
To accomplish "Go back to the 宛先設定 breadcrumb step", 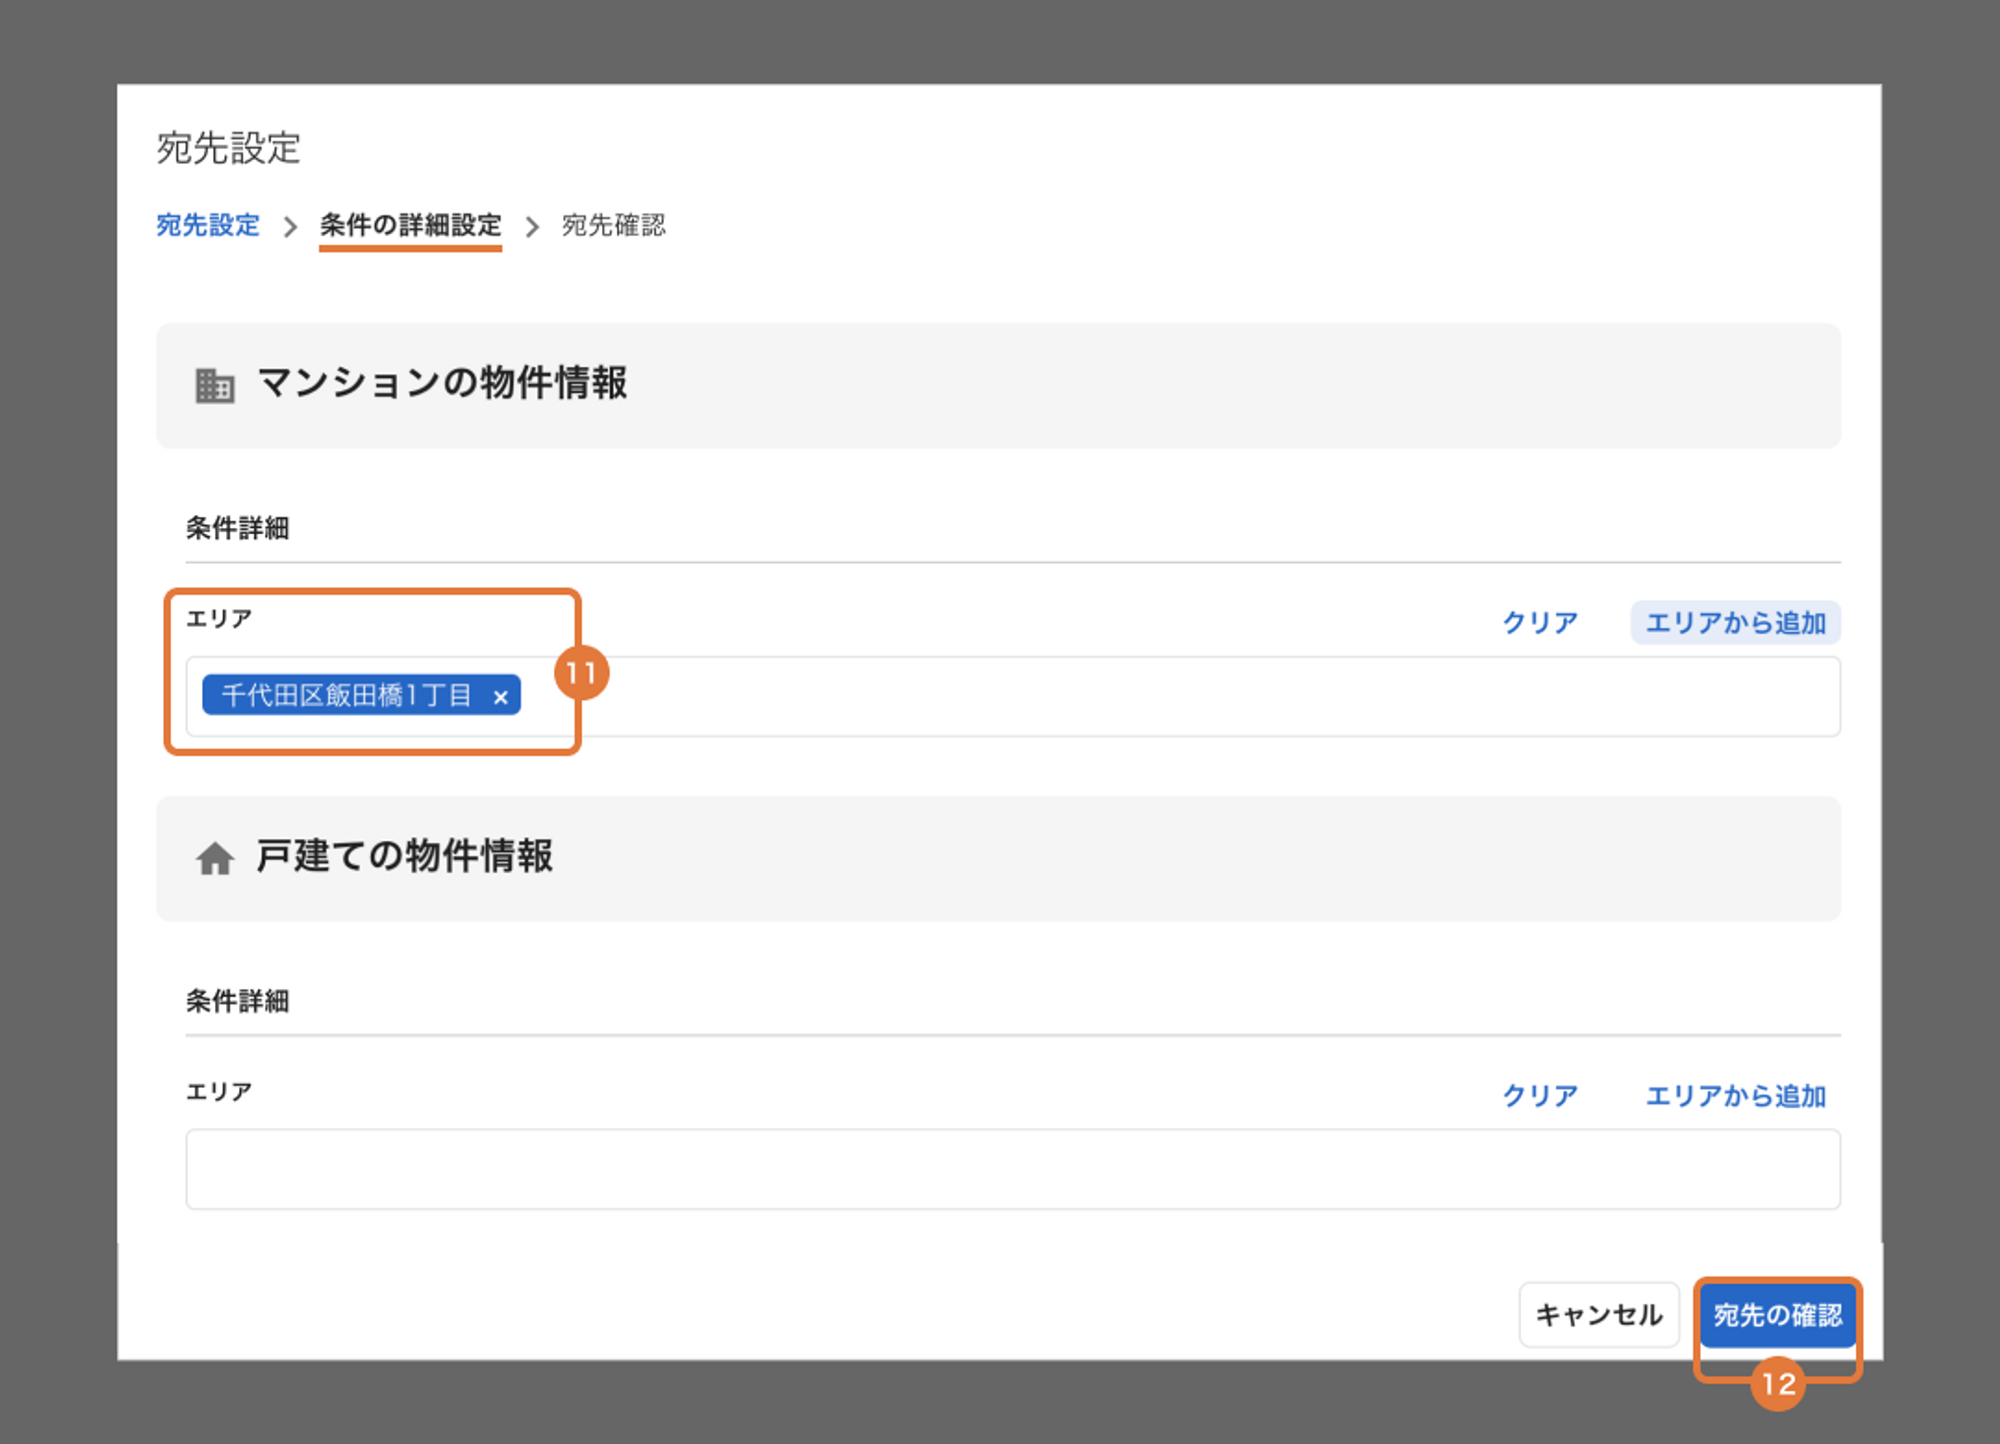I will 208,225.
